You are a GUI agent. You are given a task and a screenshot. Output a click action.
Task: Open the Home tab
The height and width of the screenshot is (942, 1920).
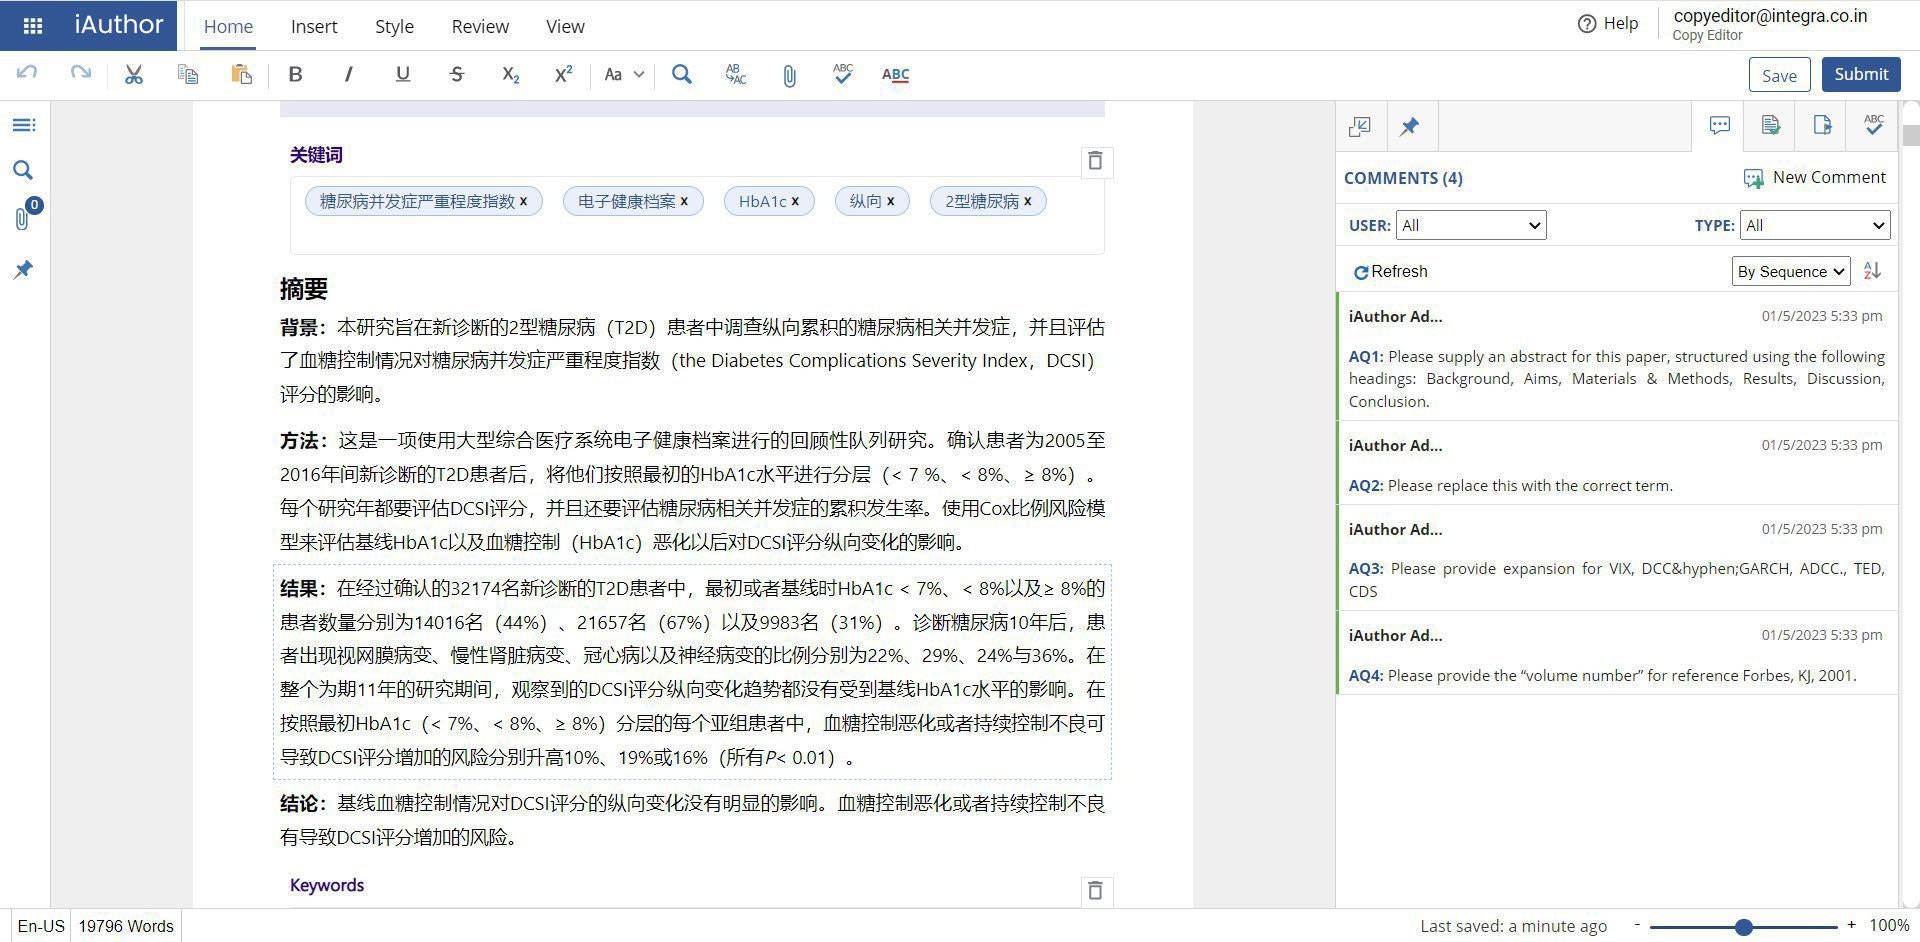[x=228, y=27]
